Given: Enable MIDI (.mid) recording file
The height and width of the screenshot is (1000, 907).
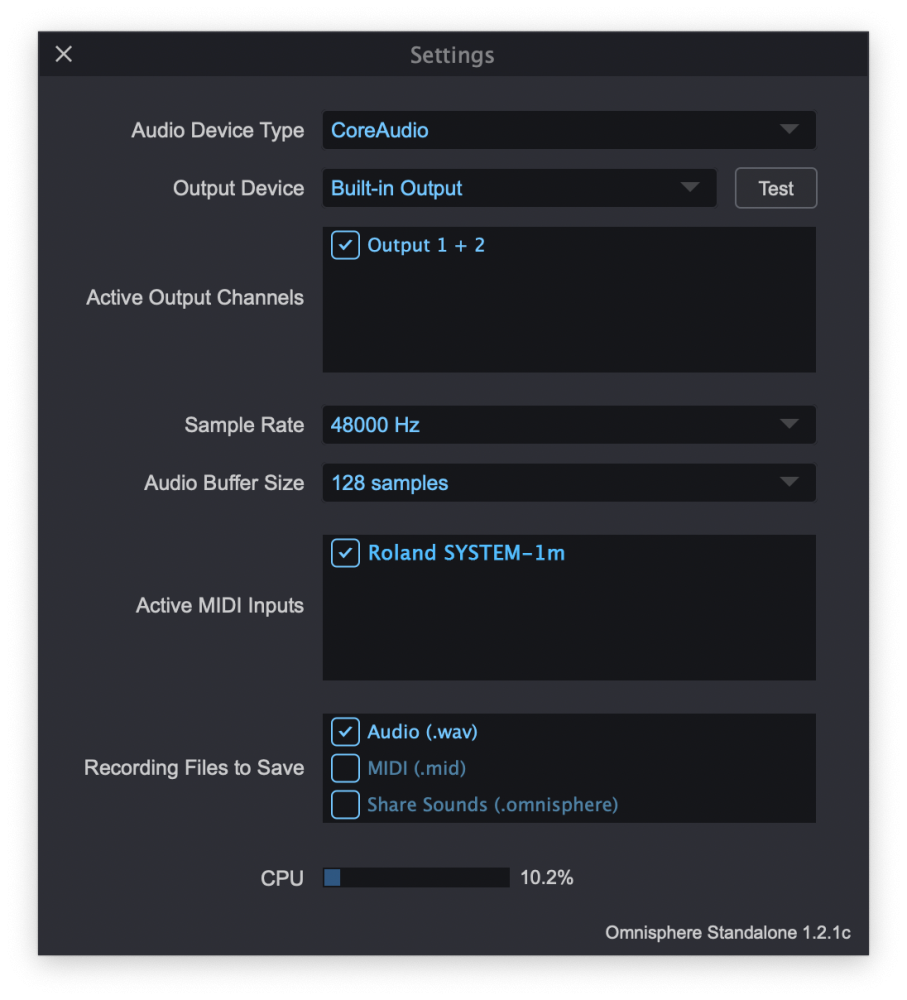Looking at the screenshot, I should coord(346,768).
